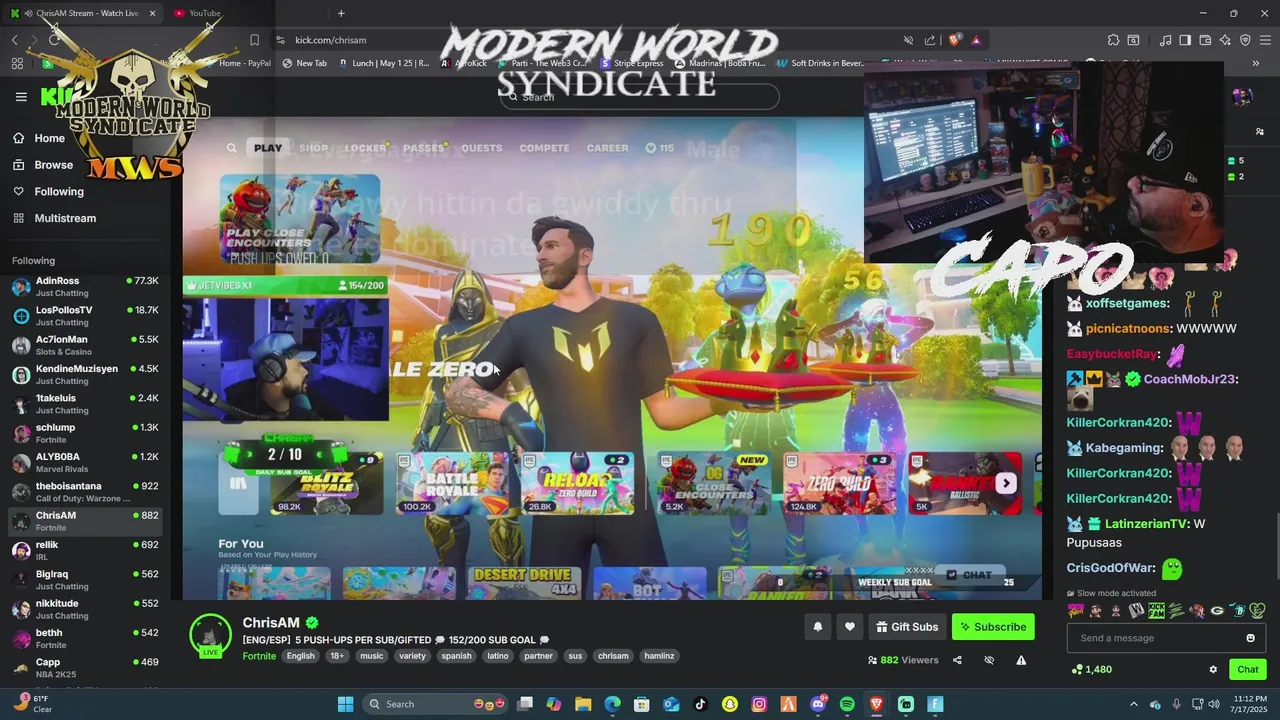Open the Brave playlist music icon
1280x720 pixels.
pyautogui.click(x=1165, y=40)
